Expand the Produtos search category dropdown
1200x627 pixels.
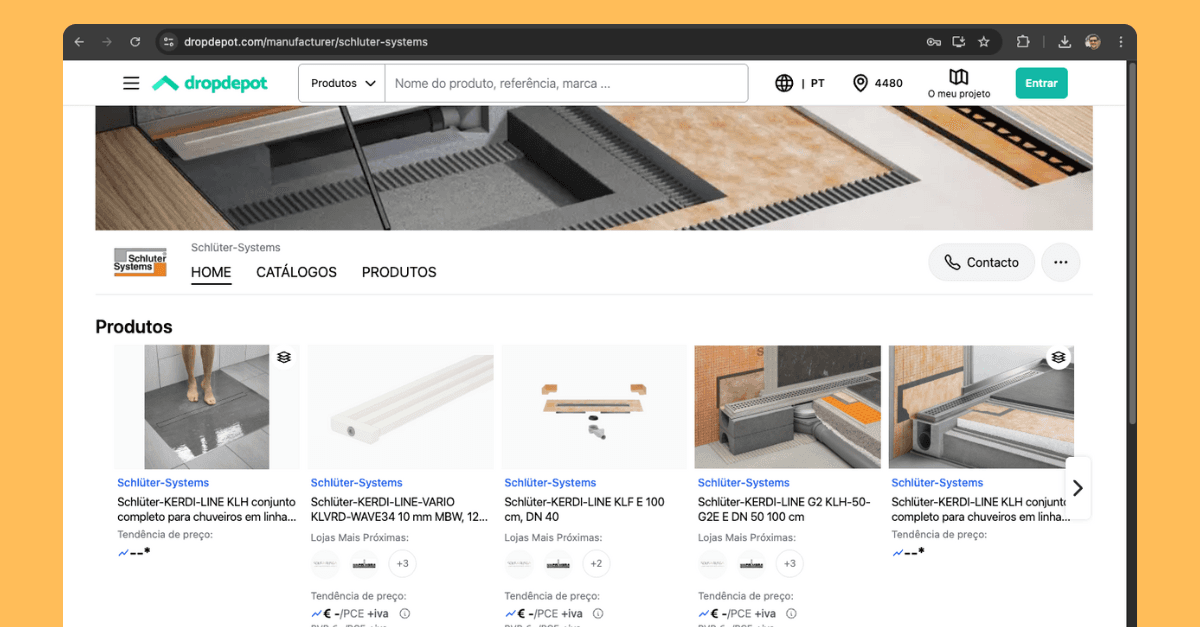coord(342,83)
